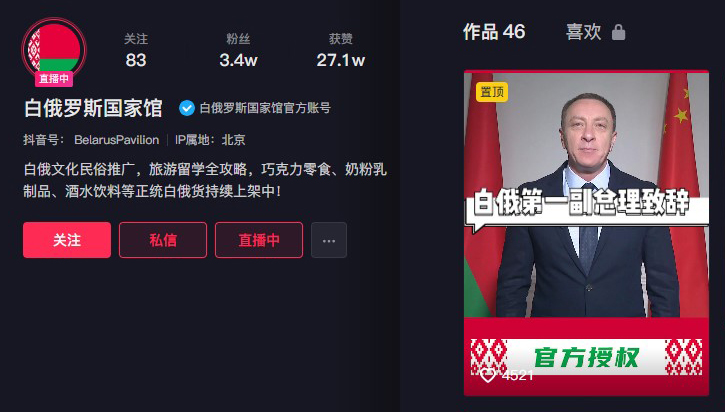This screenshot has width=725, height=412.
Task: Switch to the 喜欢 tab
Action: (x=584, y=32)
